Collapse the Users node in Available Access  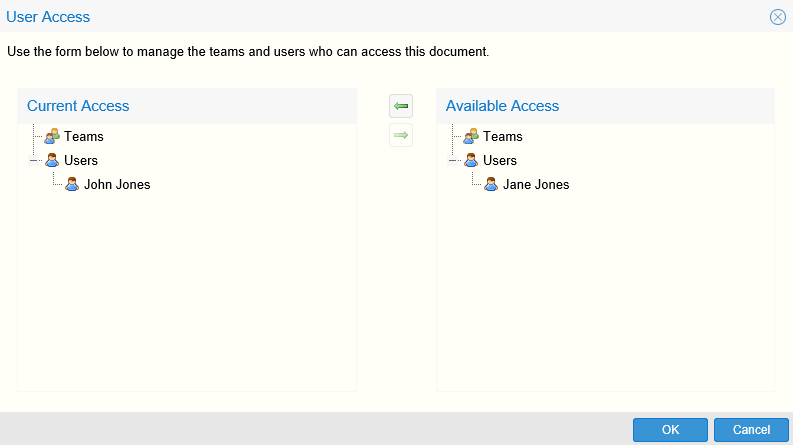[x=453, y=160]
